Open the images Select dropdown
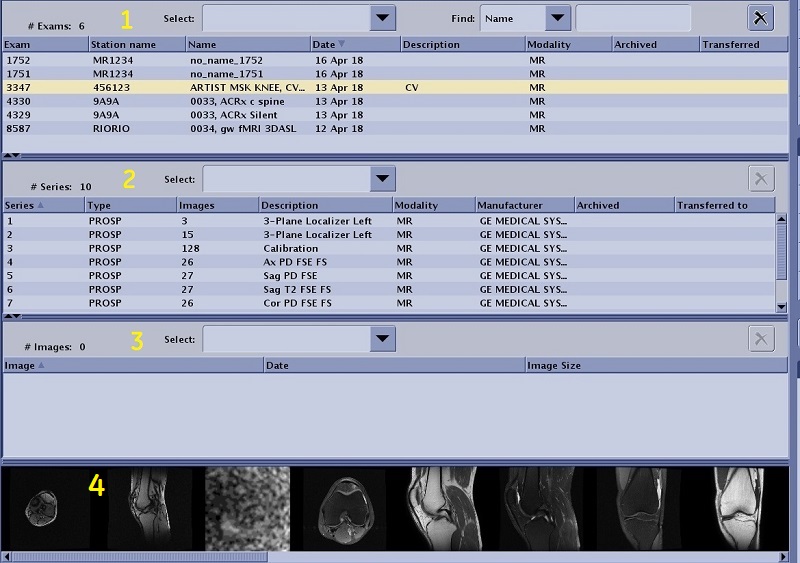 [381, 339]
